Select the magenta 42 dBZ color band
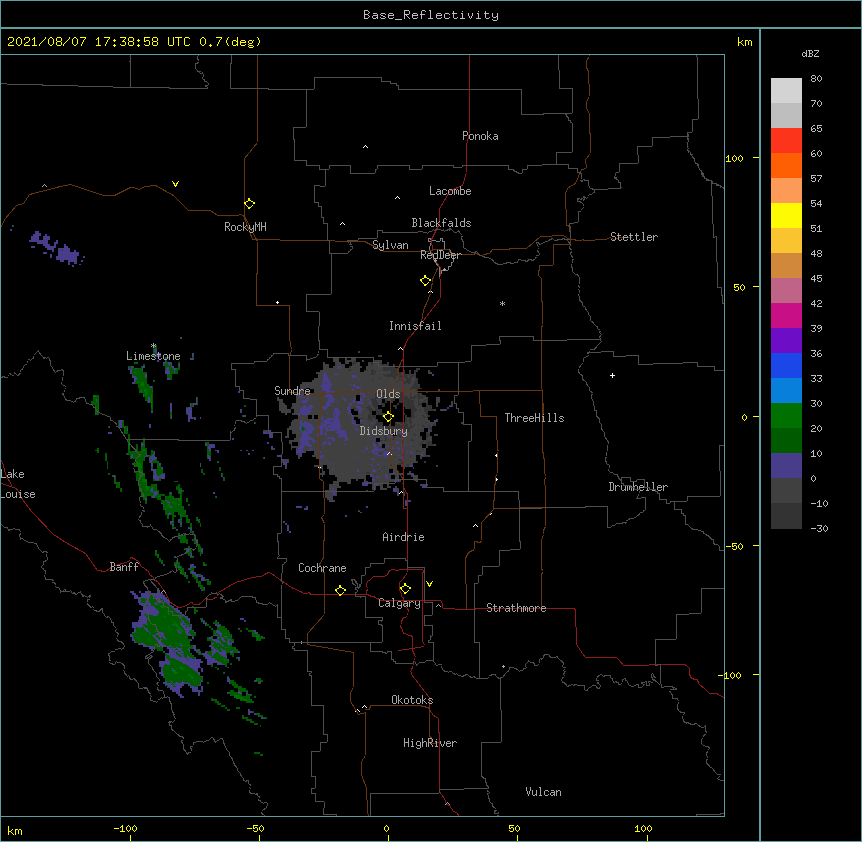This screenshot has height=842, width=862. (x=786, y=315)
